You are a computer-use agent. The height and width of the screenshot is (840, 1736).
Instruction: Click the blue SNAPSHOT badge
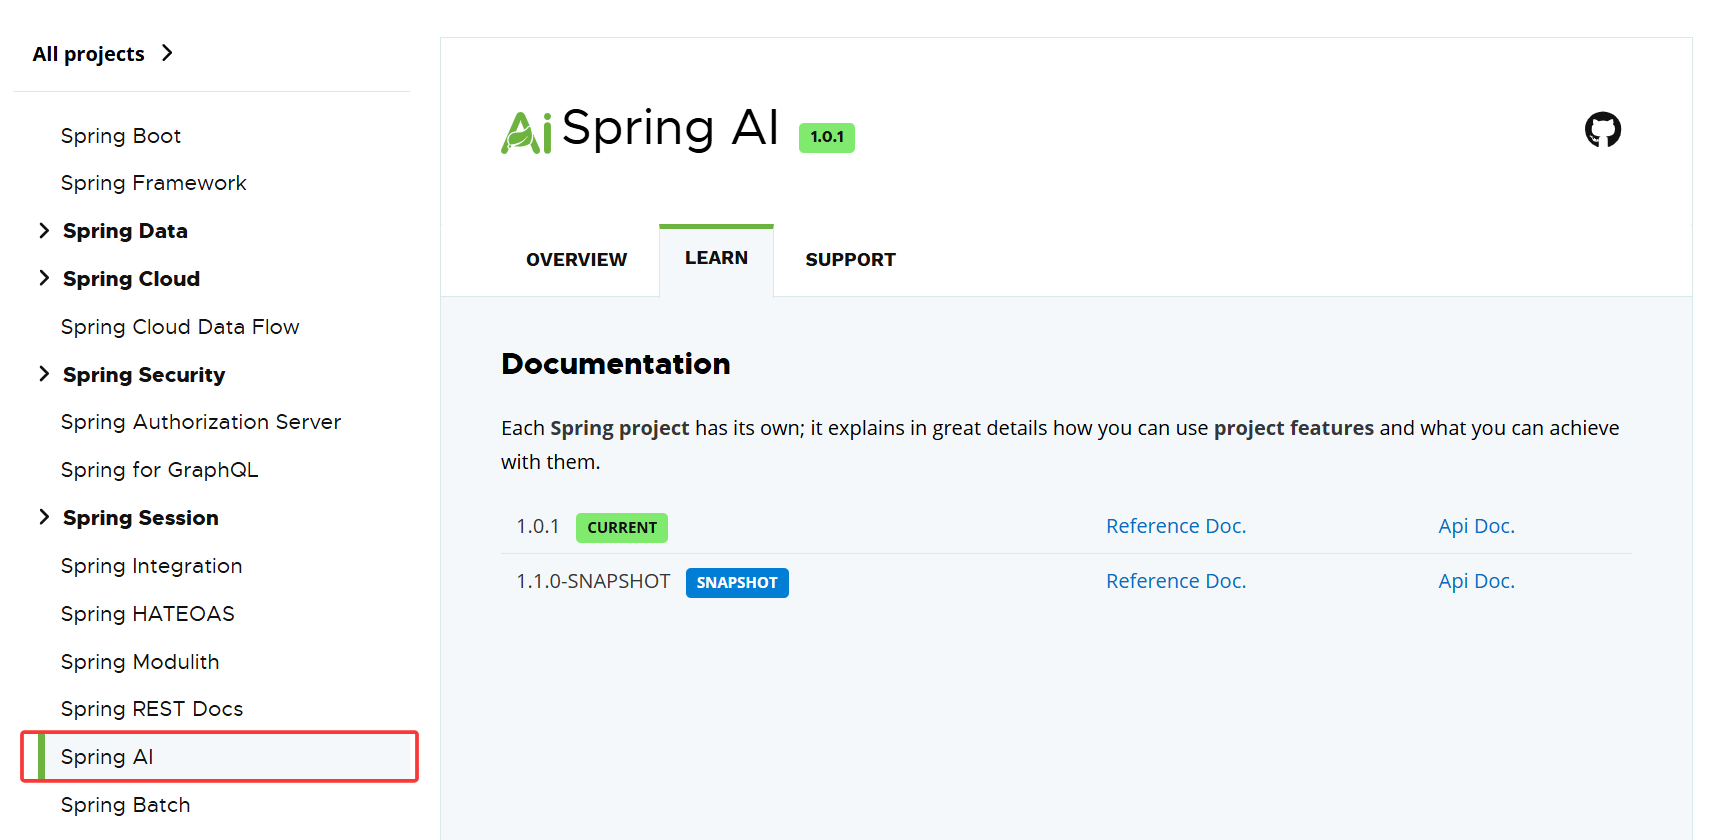pyautogui.click(x=737, y=583)
